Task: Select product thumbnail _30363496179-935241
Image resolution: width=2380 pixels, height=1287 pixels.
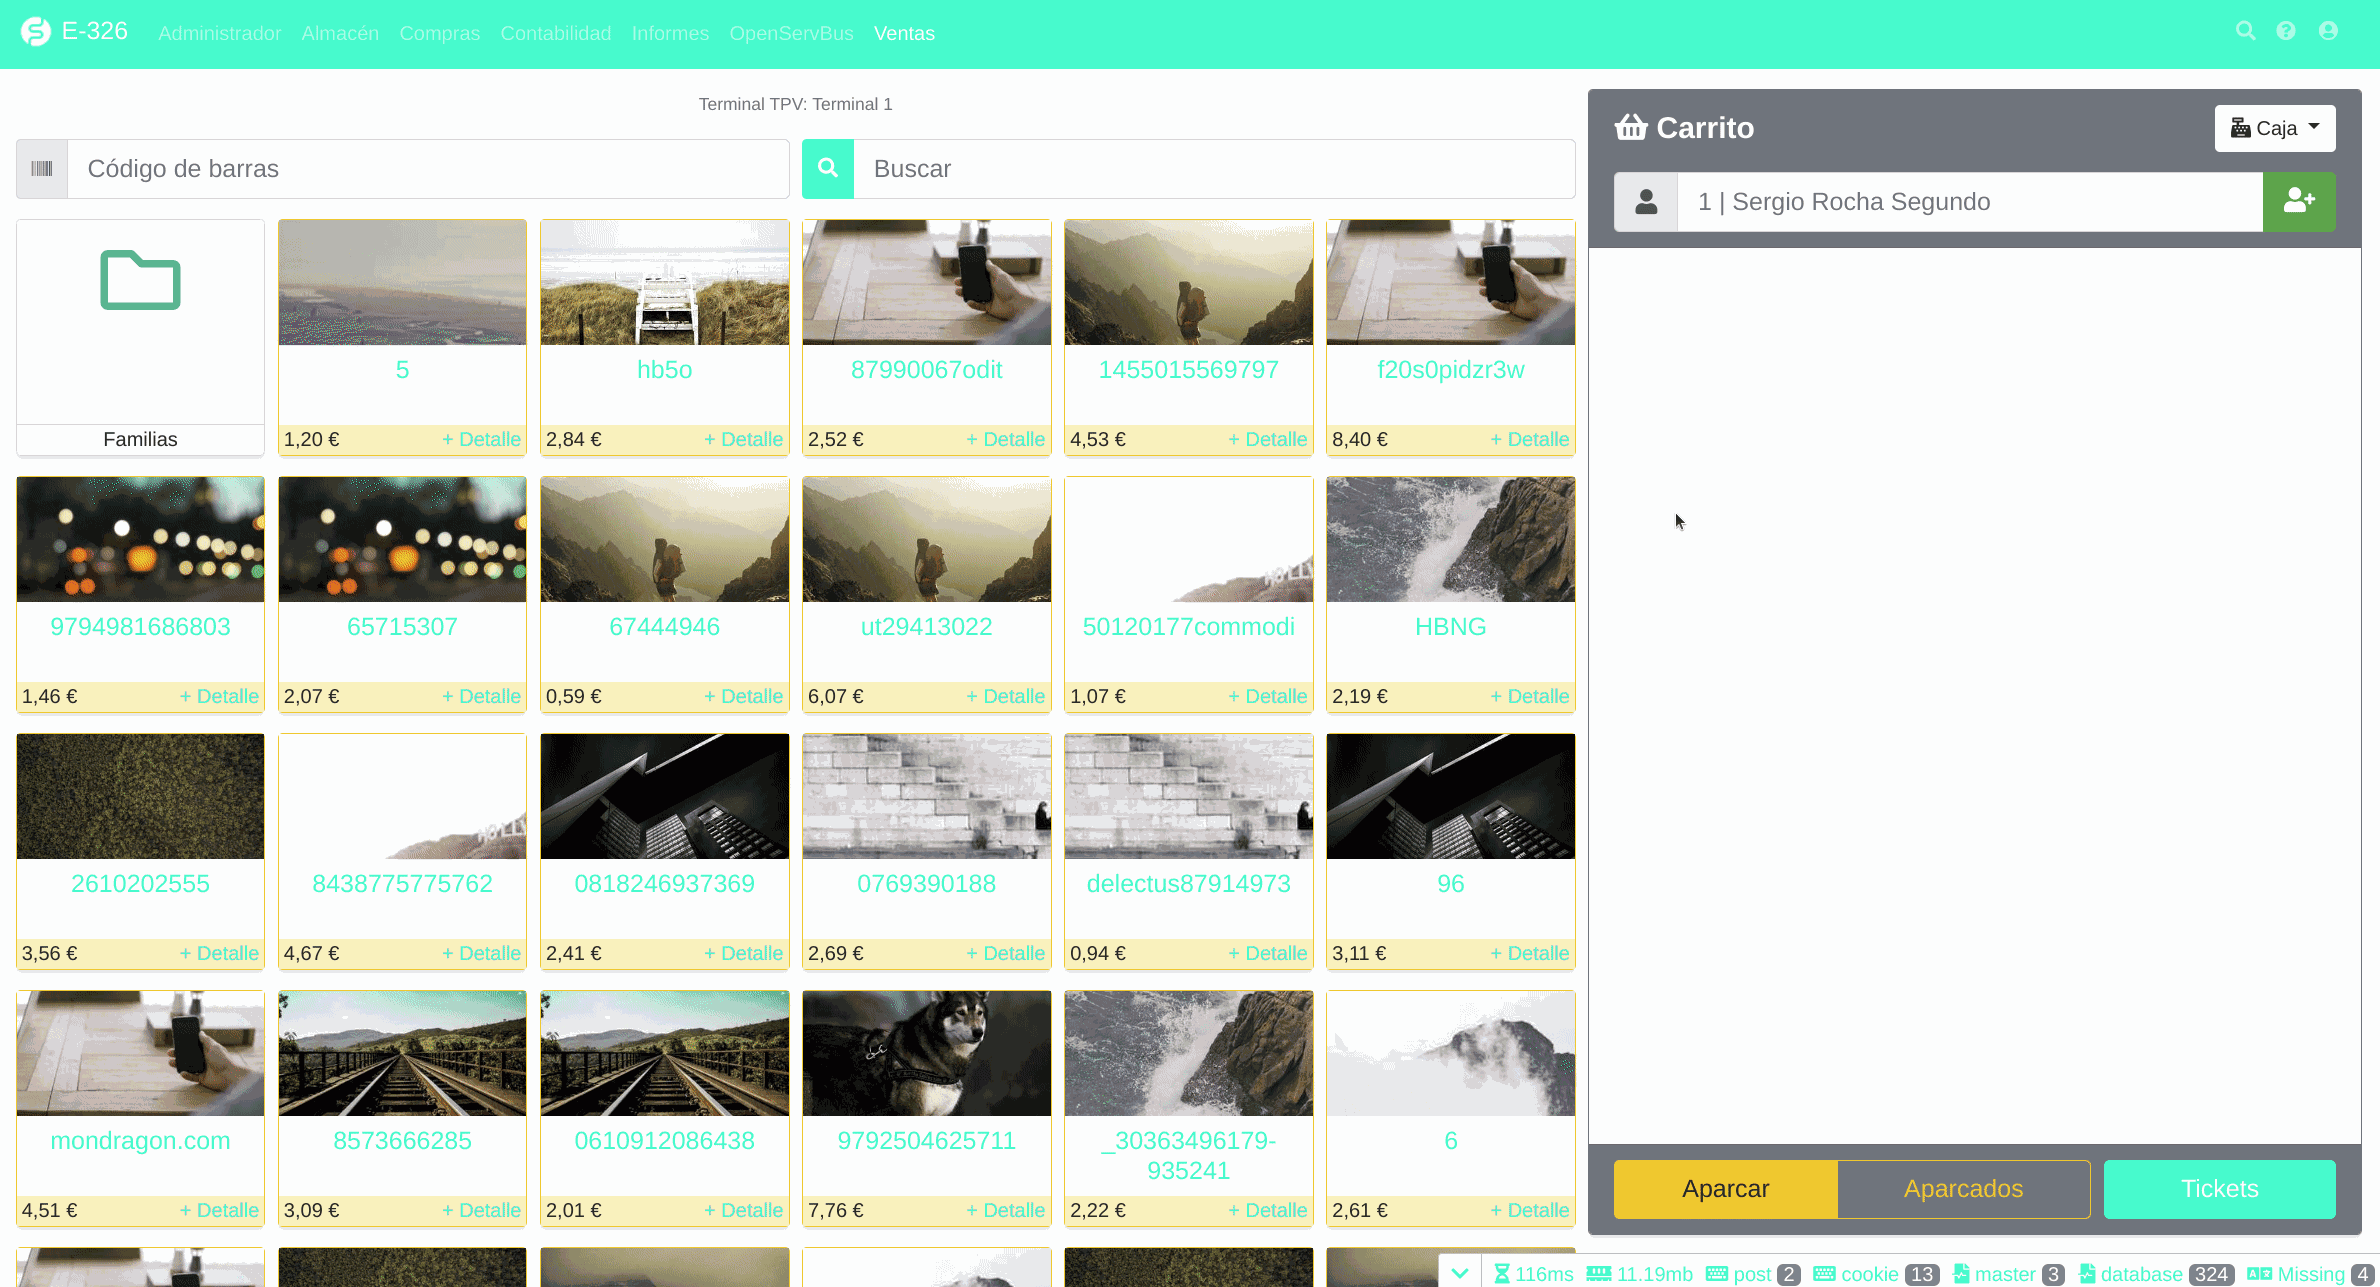Action: (x=1189, y=1054)
